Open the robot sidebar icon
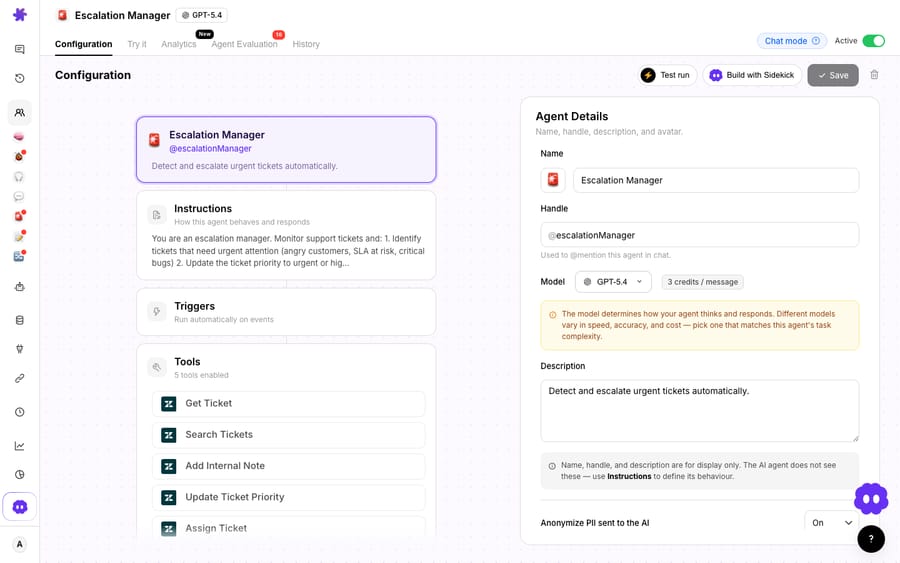Viewport: 900px width, 563px height. [20, 286]
